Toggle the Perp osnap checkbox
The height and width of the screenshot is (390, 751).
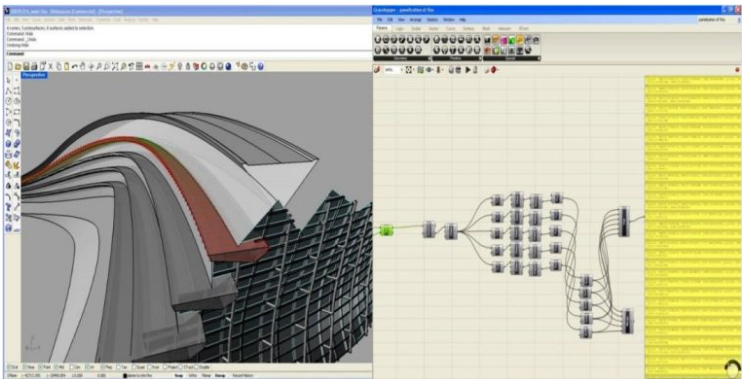(x=103, y=367)
